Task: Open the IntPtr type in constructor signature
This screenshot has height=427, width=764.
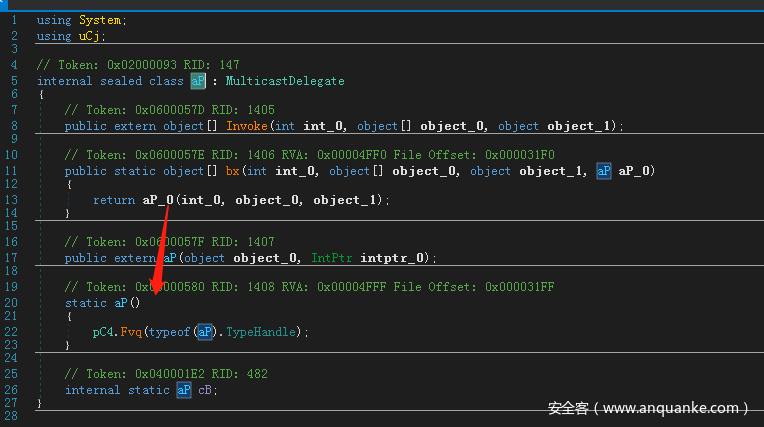Action: click(332, 258)
